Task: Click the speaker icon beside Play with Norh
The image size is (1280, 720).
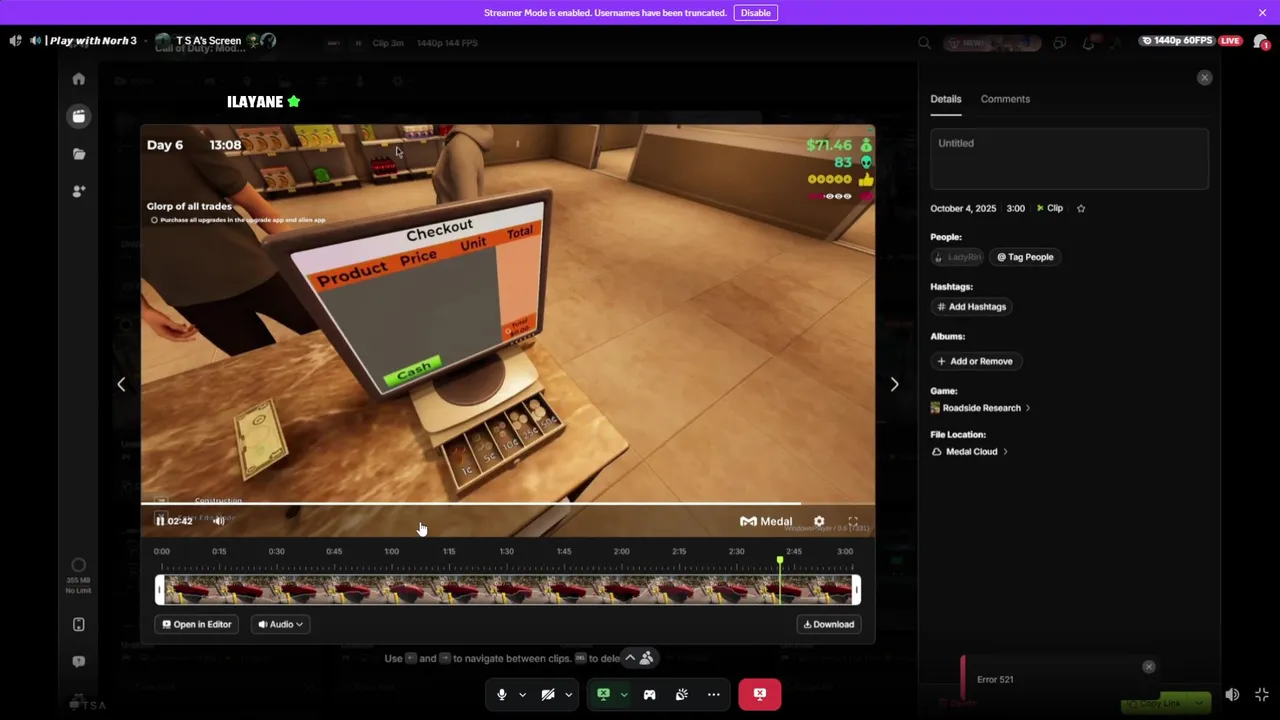Action: [x=36, y=41]
